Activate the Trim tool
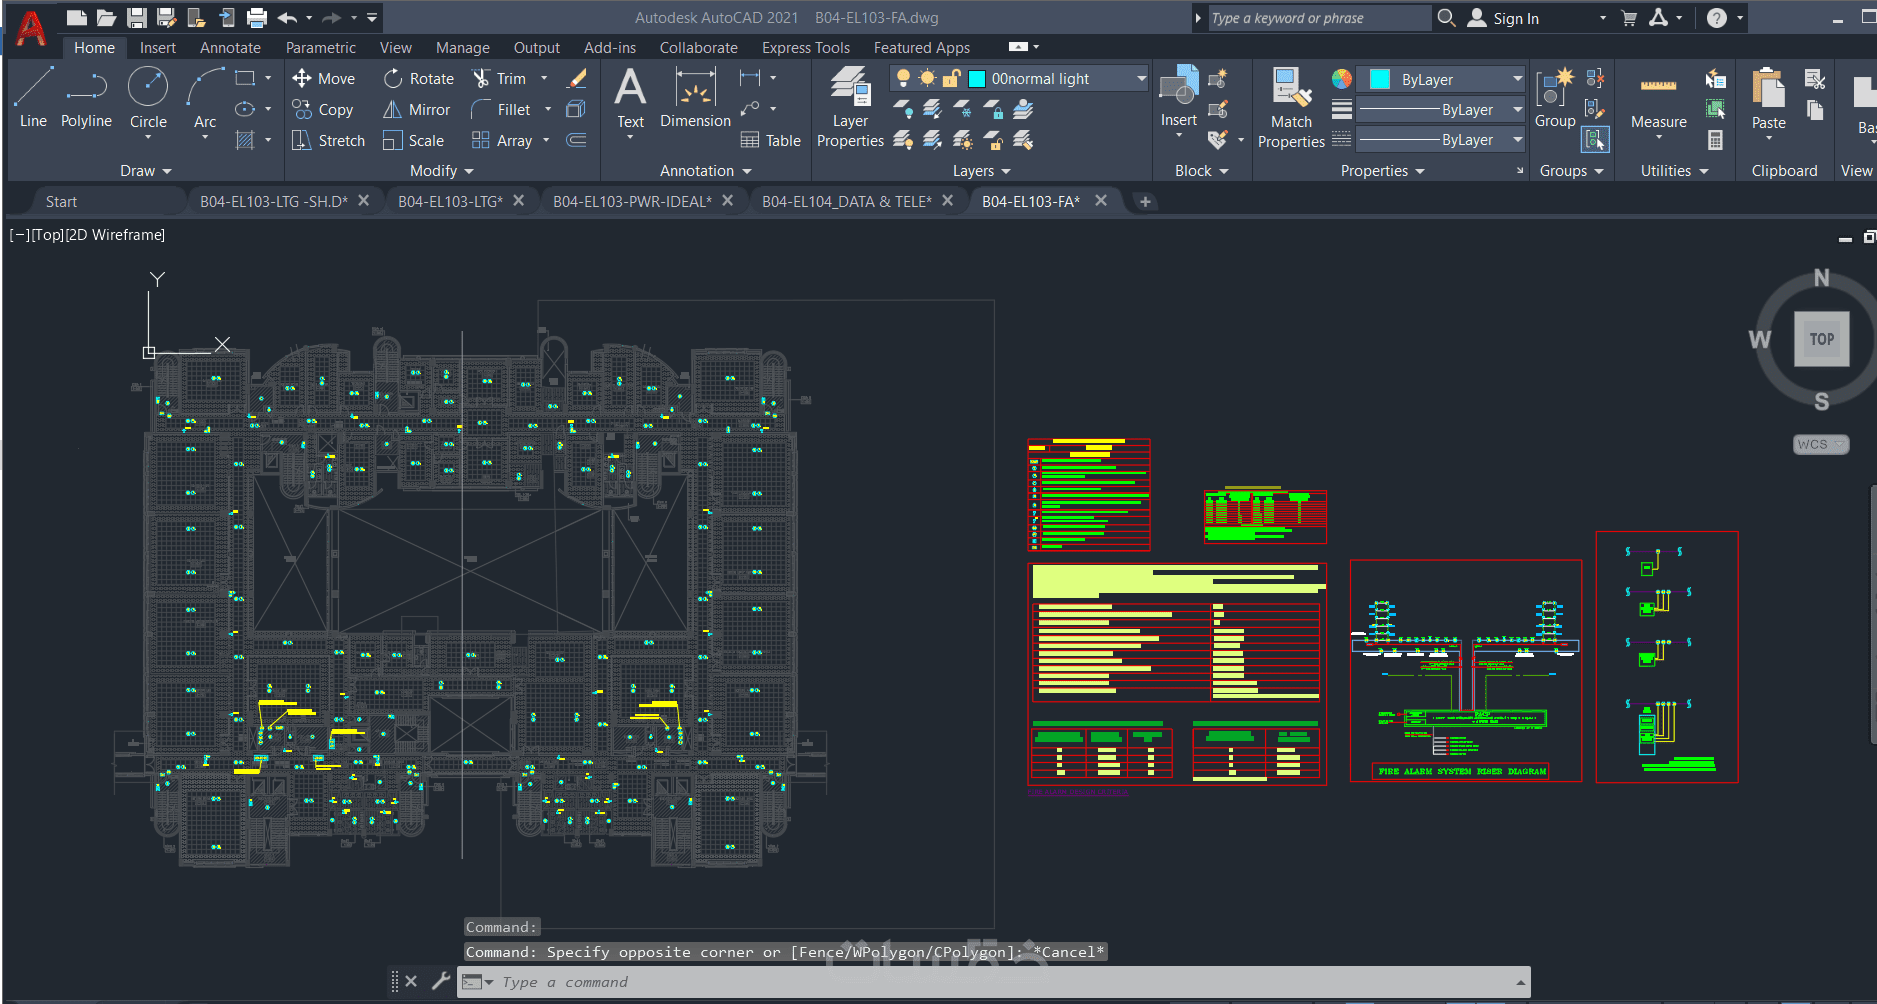1877x1004 pixels. point(498,79)
